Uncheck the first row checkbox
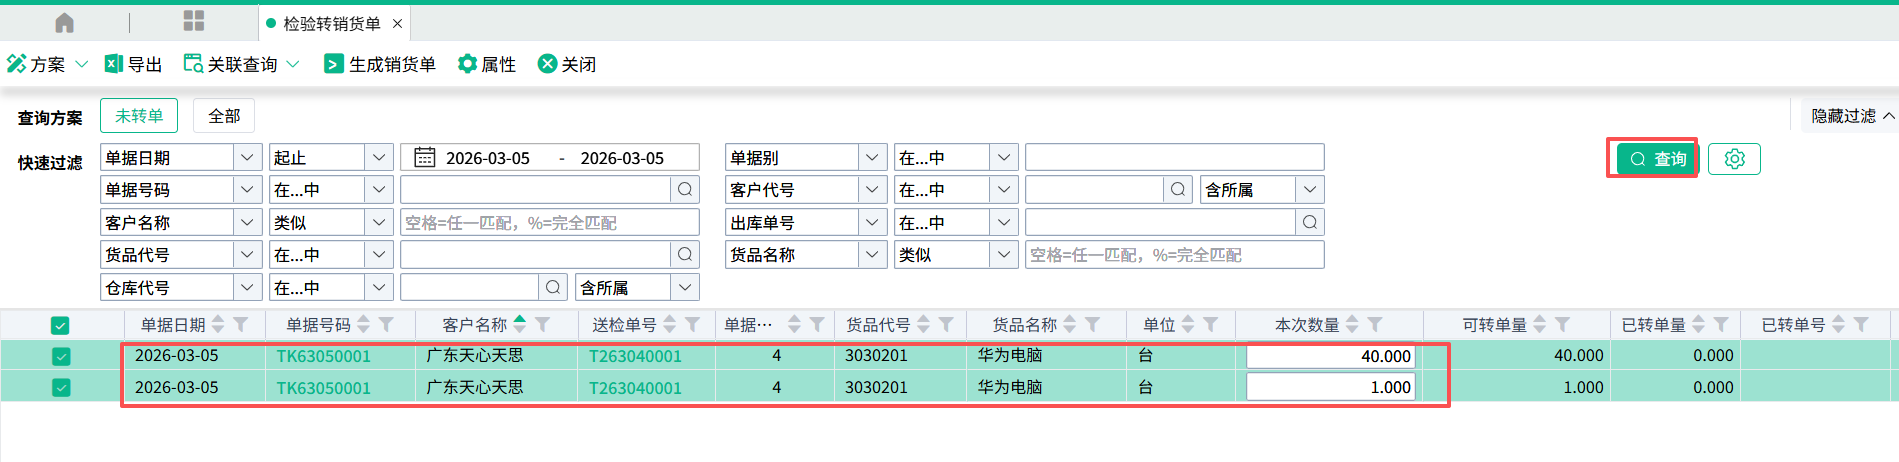 61,356
